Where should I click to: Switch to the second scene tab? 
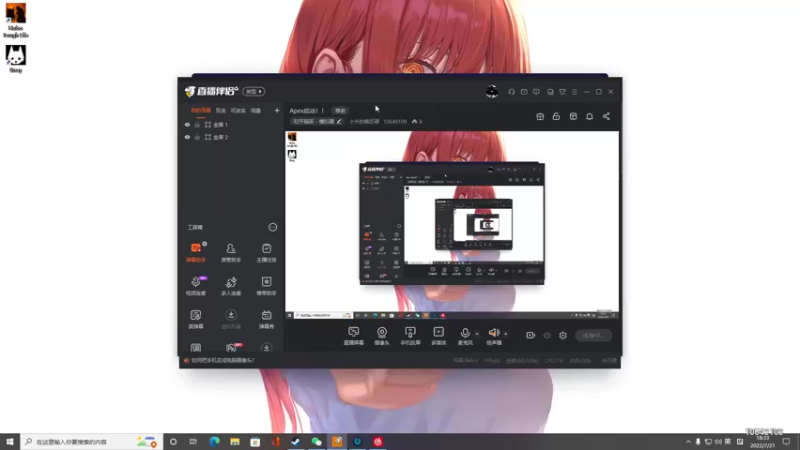point(220,110)
